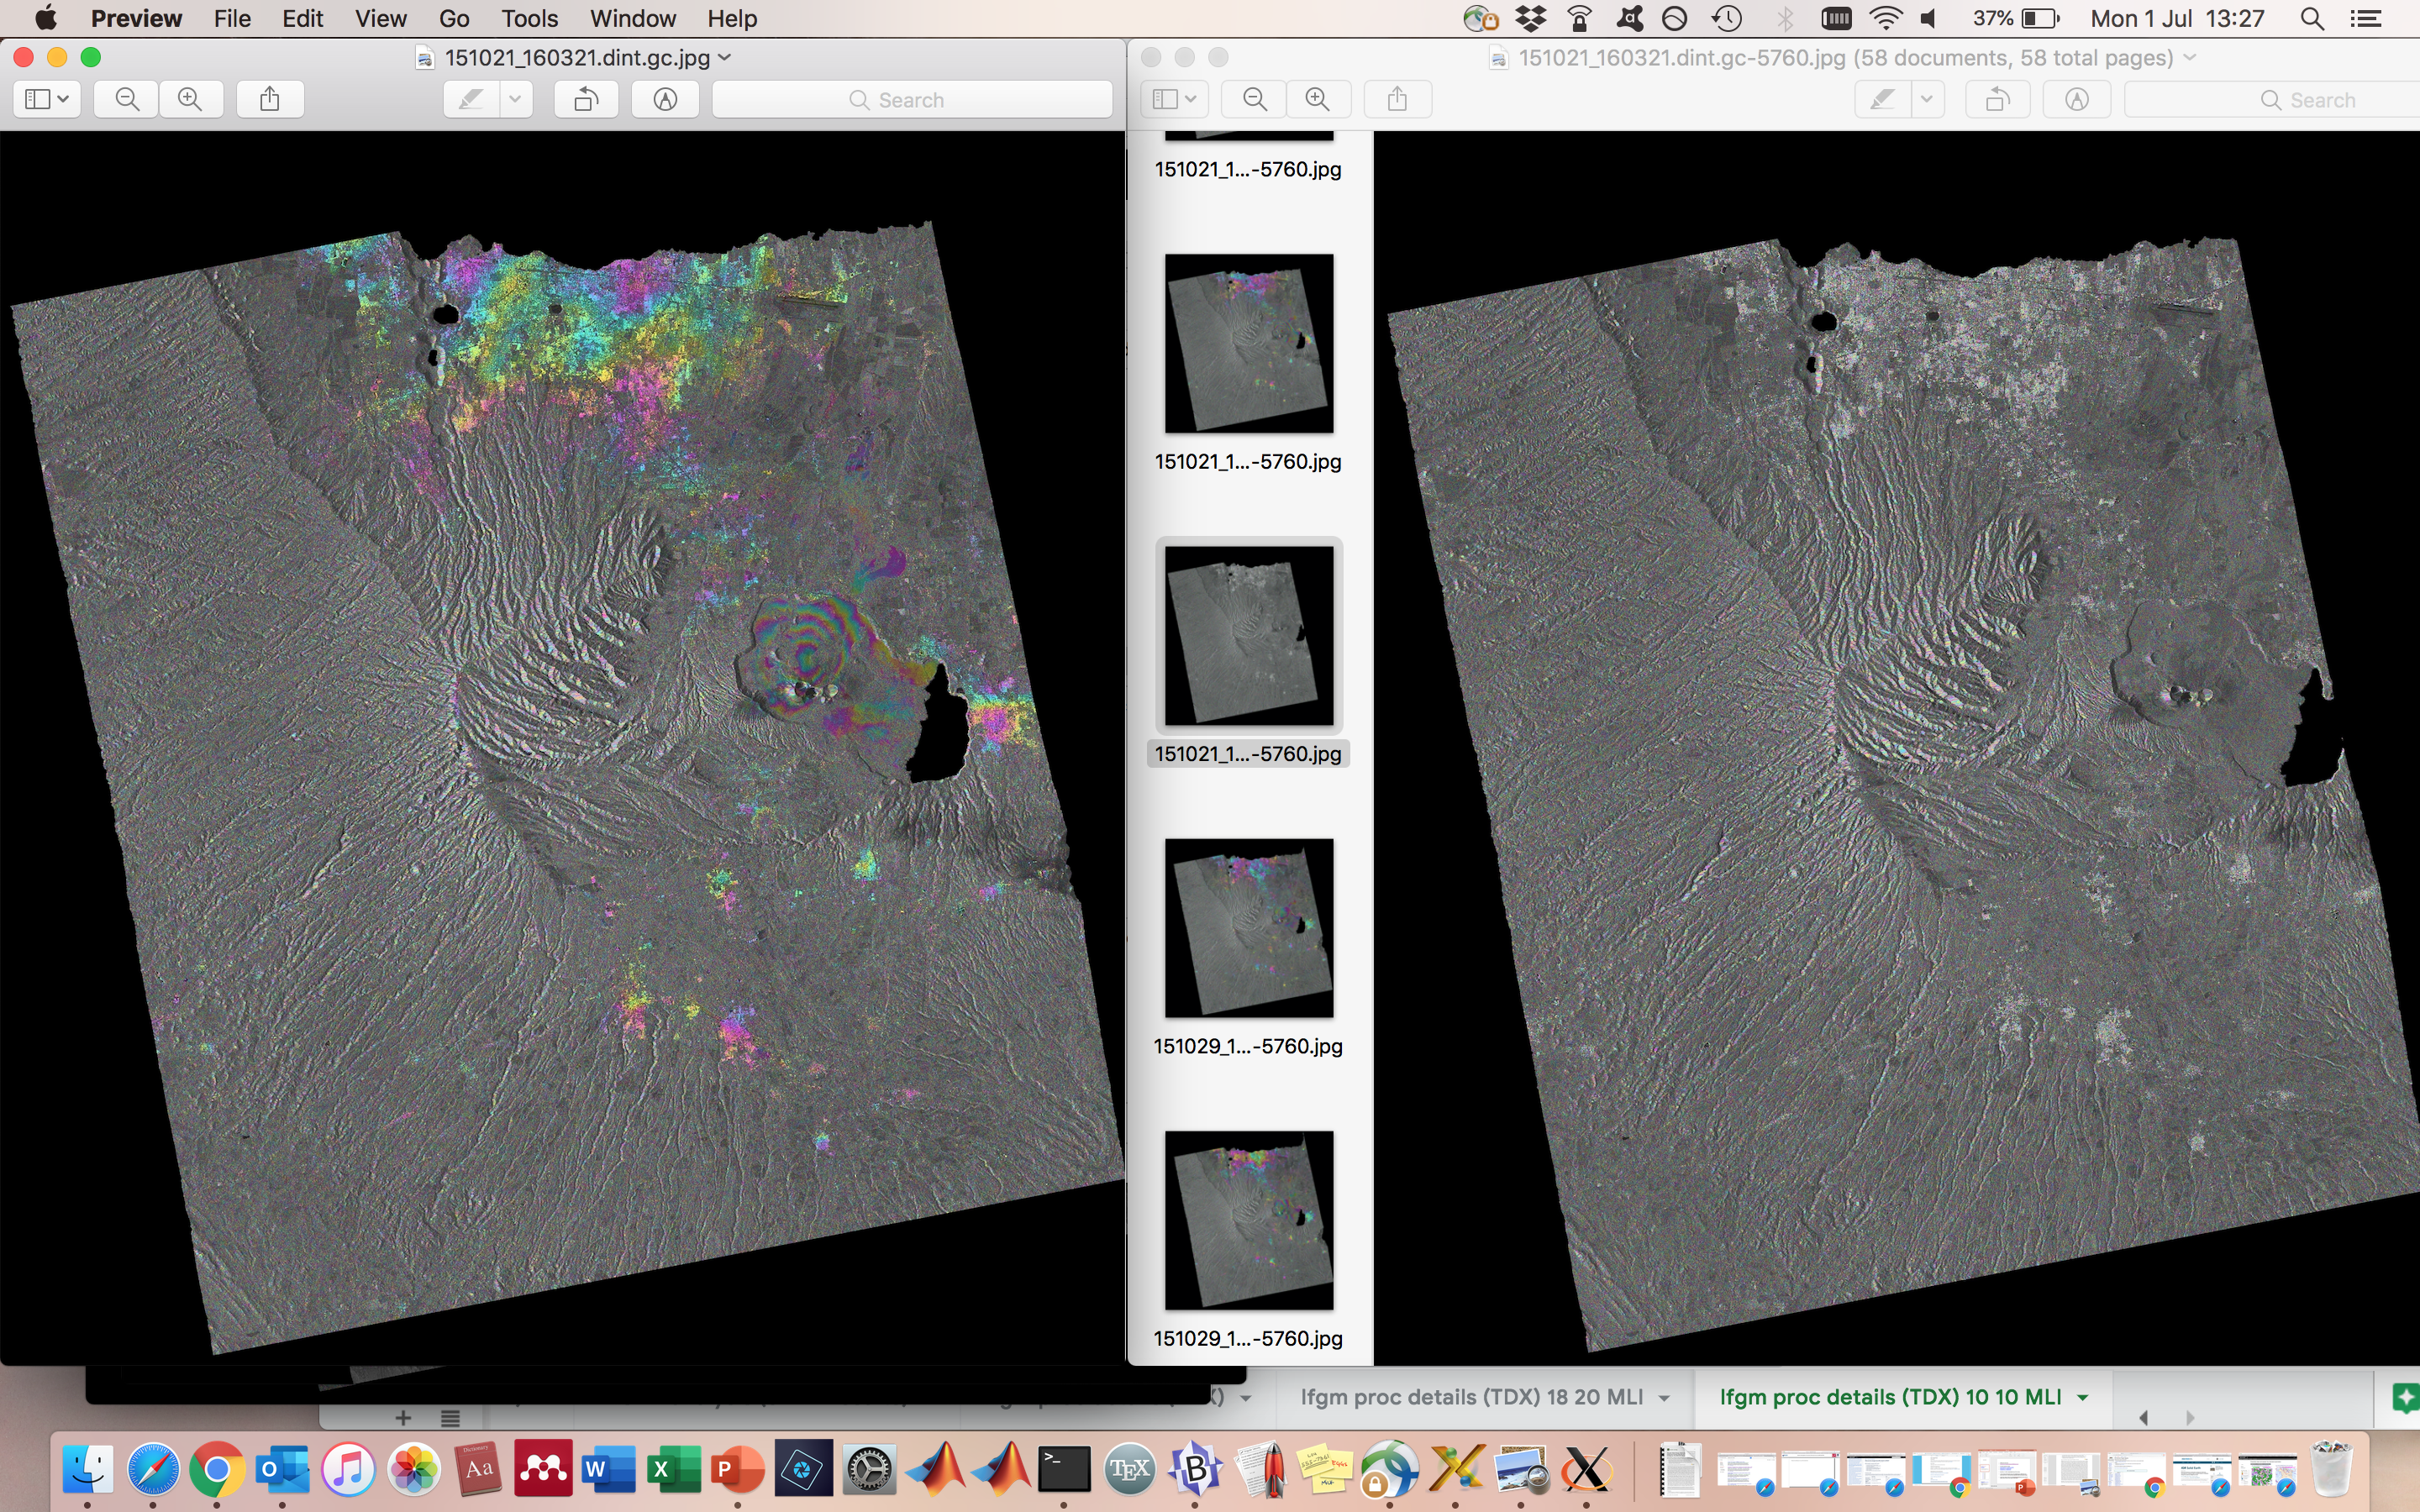Image resolution: width=2420 pixels, height=1512 pixels.
Task: Select the 151029_1...-5760.jpg thumbnail in sidebar
Action: [x=1248, y=928]
